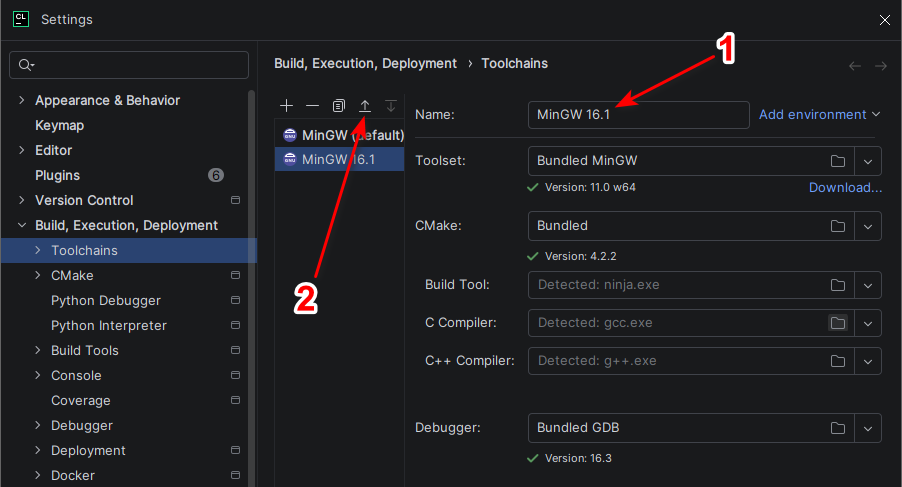
Task: Open Python Interpreter settings
Action: pos(109,325)
